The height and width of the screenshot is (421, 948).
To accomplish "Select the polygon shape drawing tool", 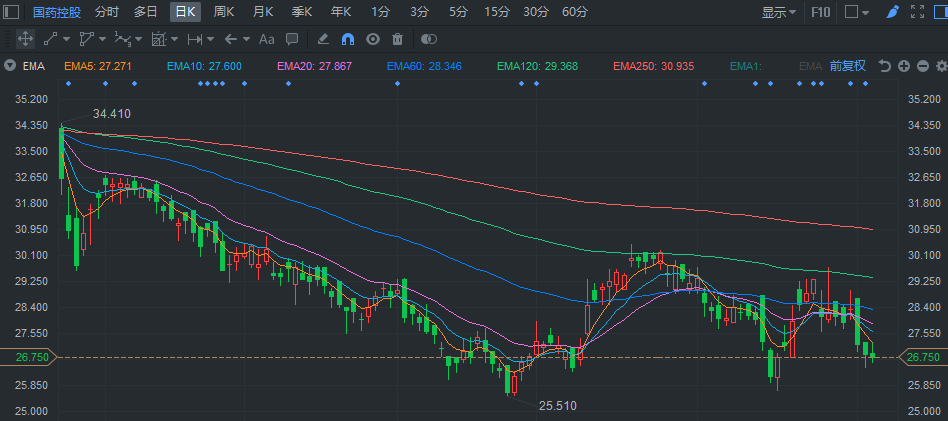I will 86,39.
